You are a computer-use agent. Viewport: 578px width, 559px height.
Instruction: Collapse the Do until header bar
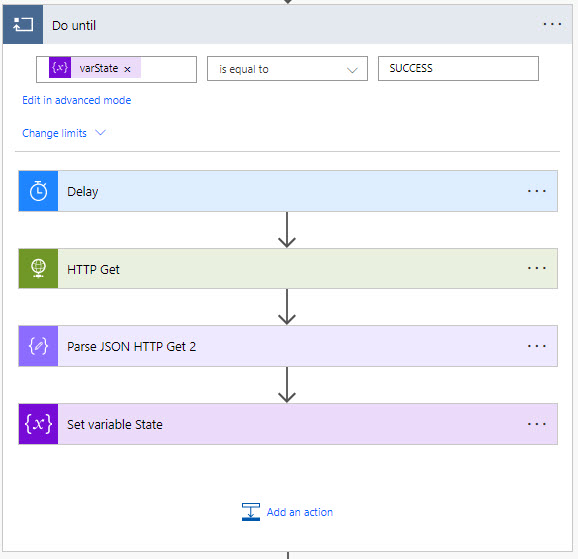(288, 25)
